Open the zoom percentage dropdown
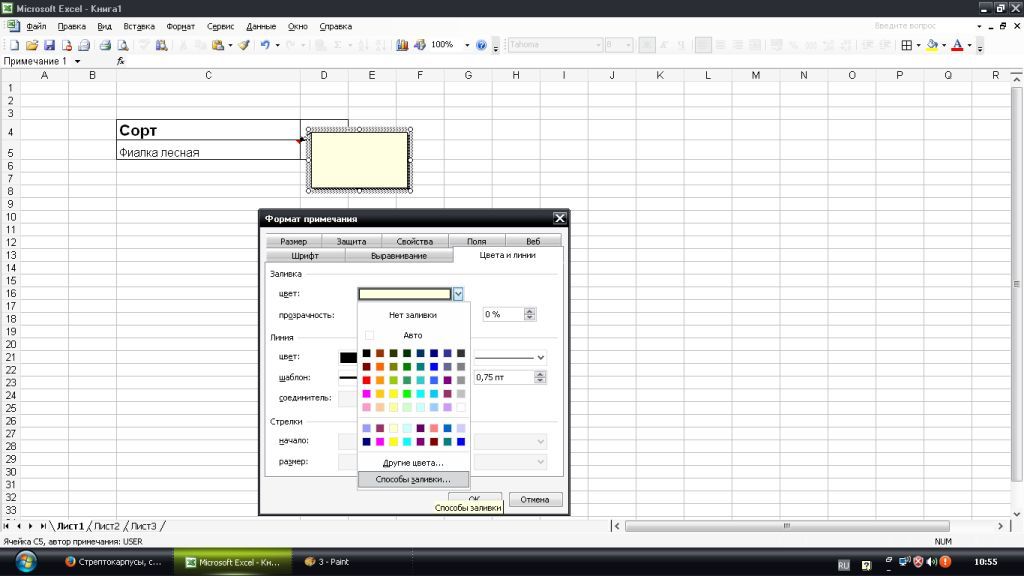The width and height of the screenshot is (1024, 576). point(467,45)
